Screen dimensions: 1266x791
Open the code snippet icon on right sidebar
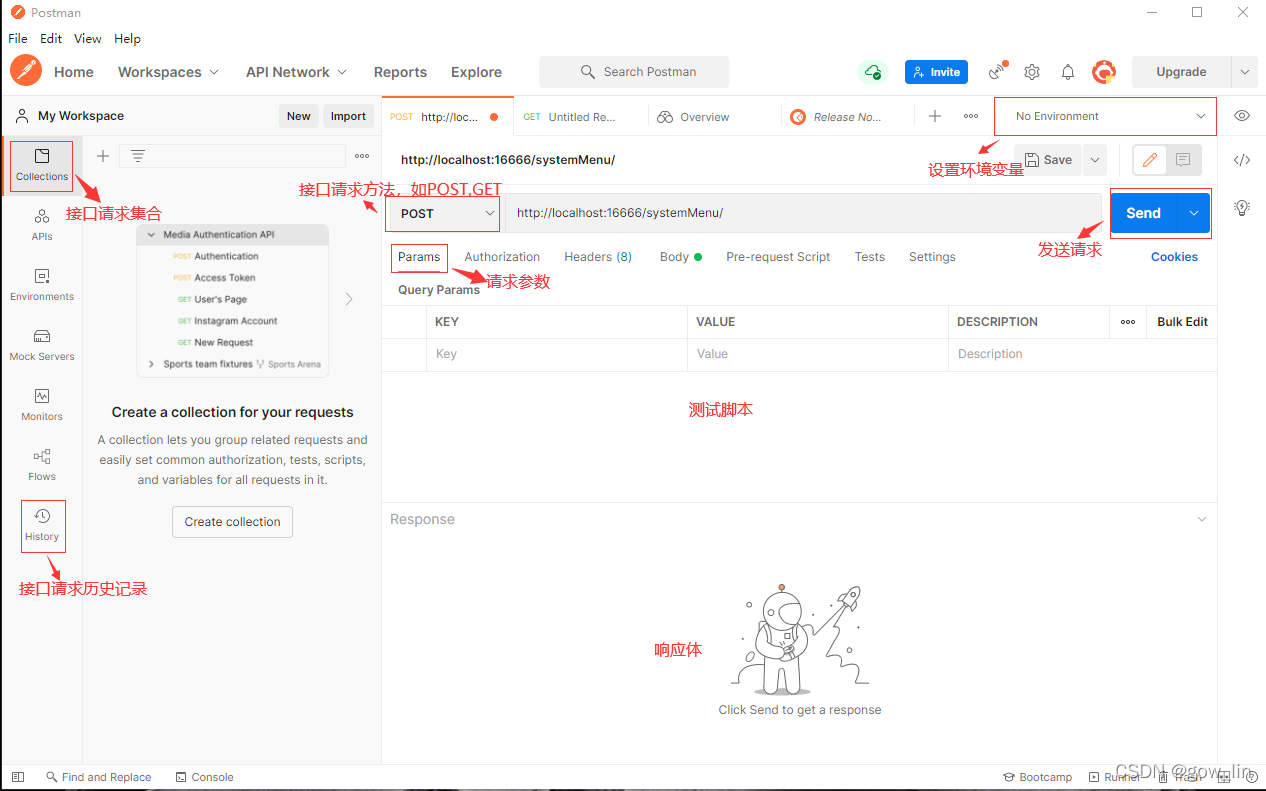1242,160
